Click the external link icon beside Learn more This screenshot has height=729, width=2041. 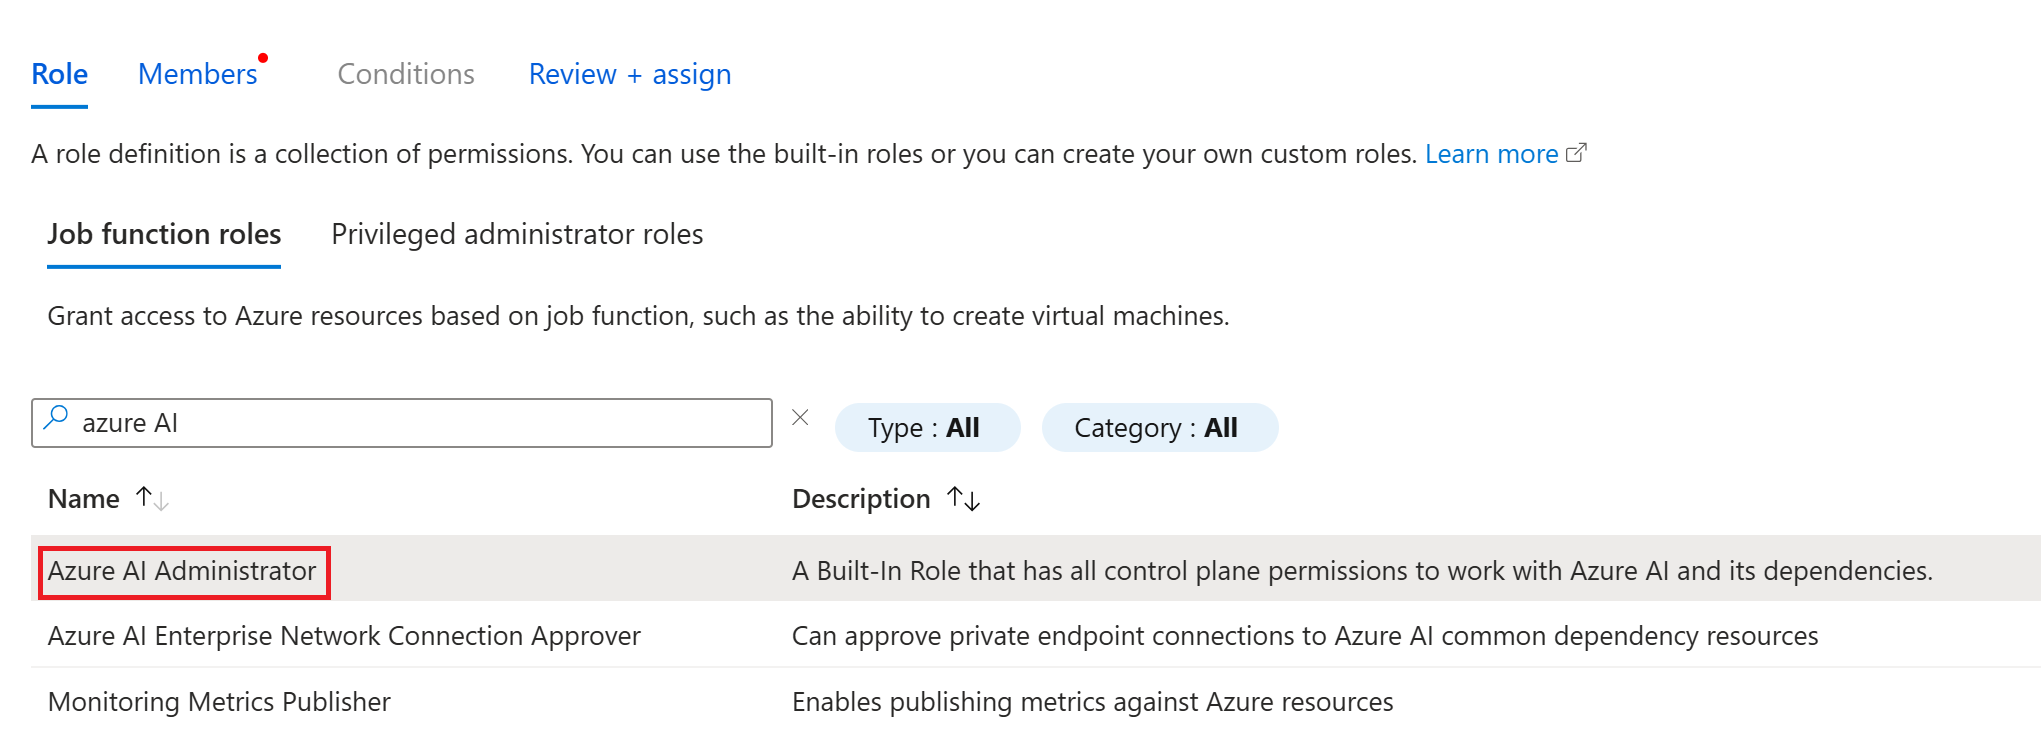pos(1576,153)
